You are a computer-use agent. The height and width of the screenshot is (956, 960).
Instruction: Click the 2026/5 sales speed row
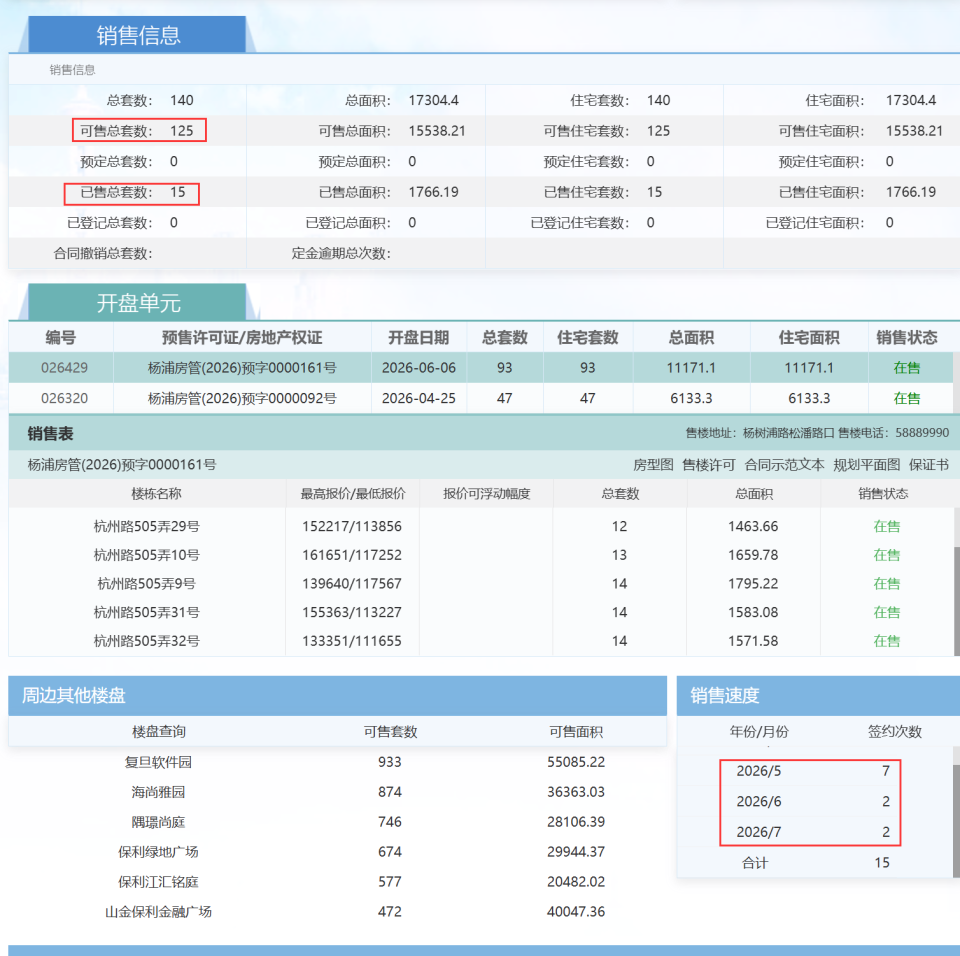pos(813,770)
